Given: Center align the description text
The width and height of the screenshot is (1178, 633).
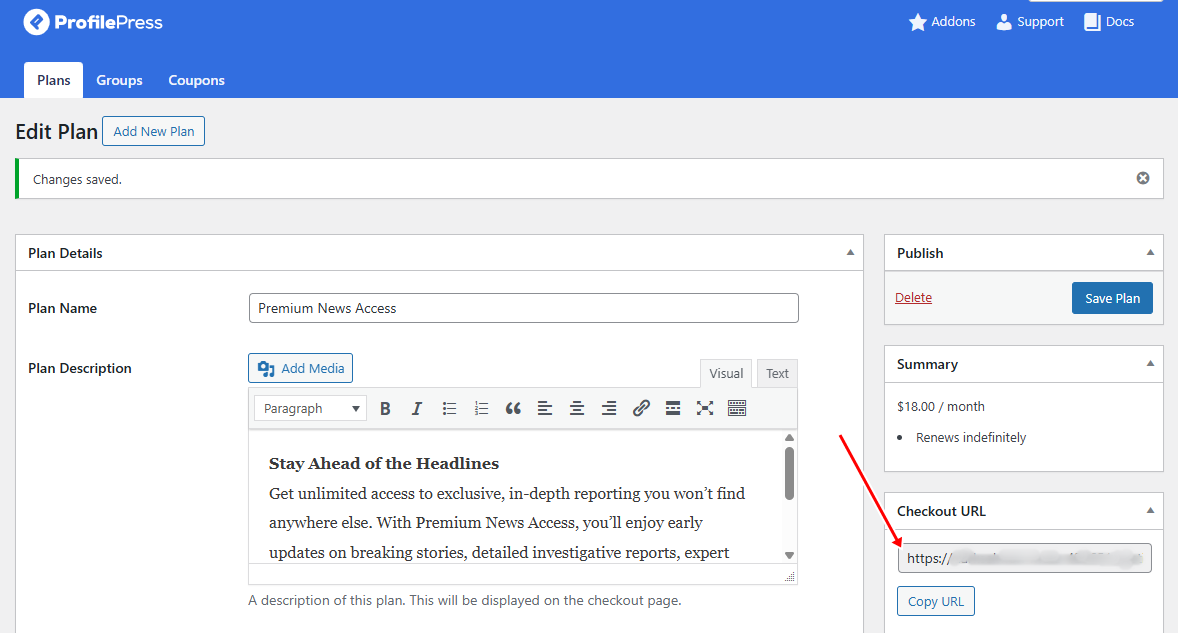Looking at the screenshot, I should (577, 408).
